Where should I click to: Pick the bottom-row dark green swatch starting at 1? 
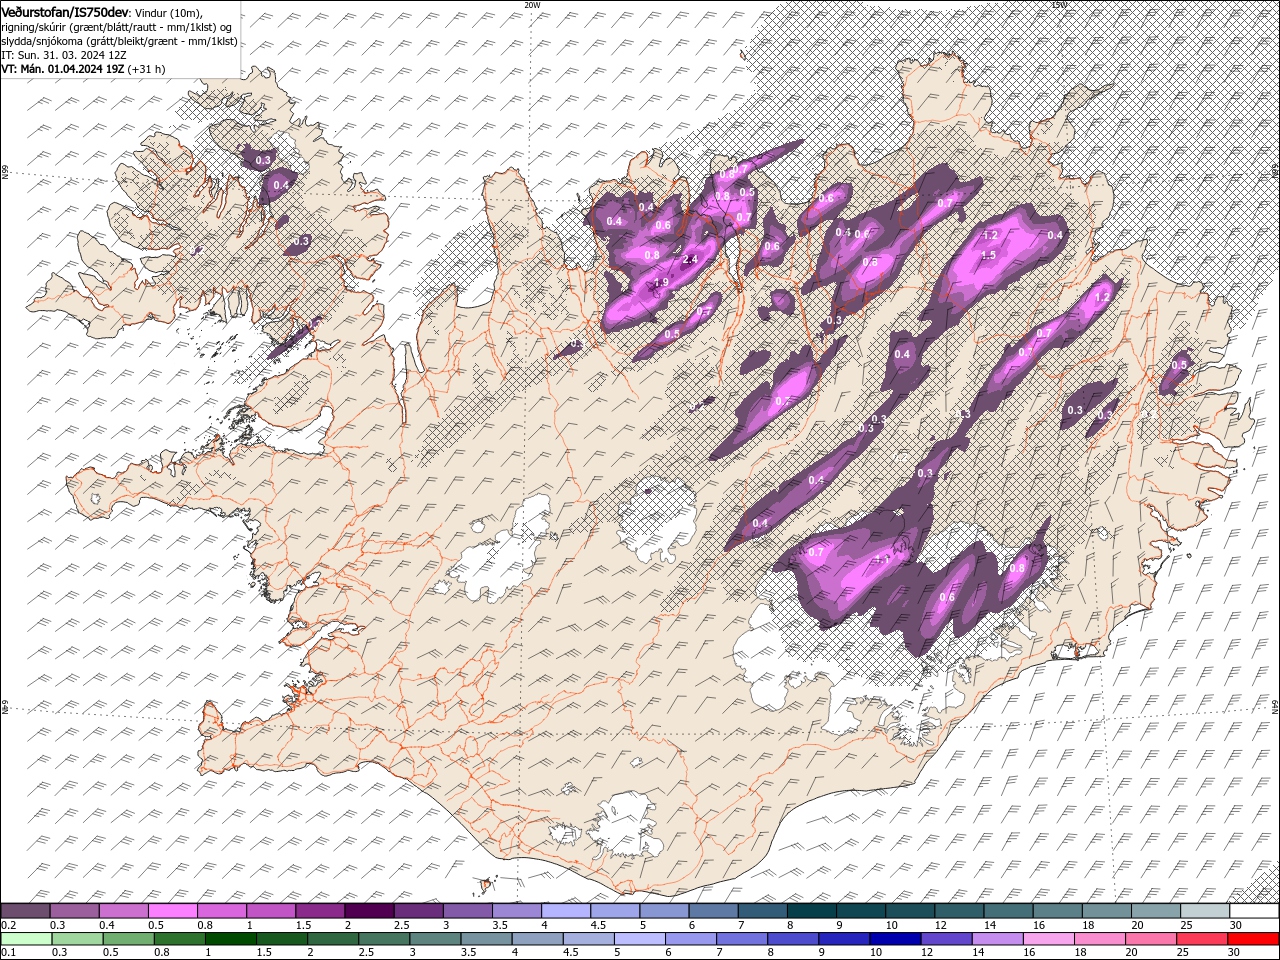[x=232, y=938]
